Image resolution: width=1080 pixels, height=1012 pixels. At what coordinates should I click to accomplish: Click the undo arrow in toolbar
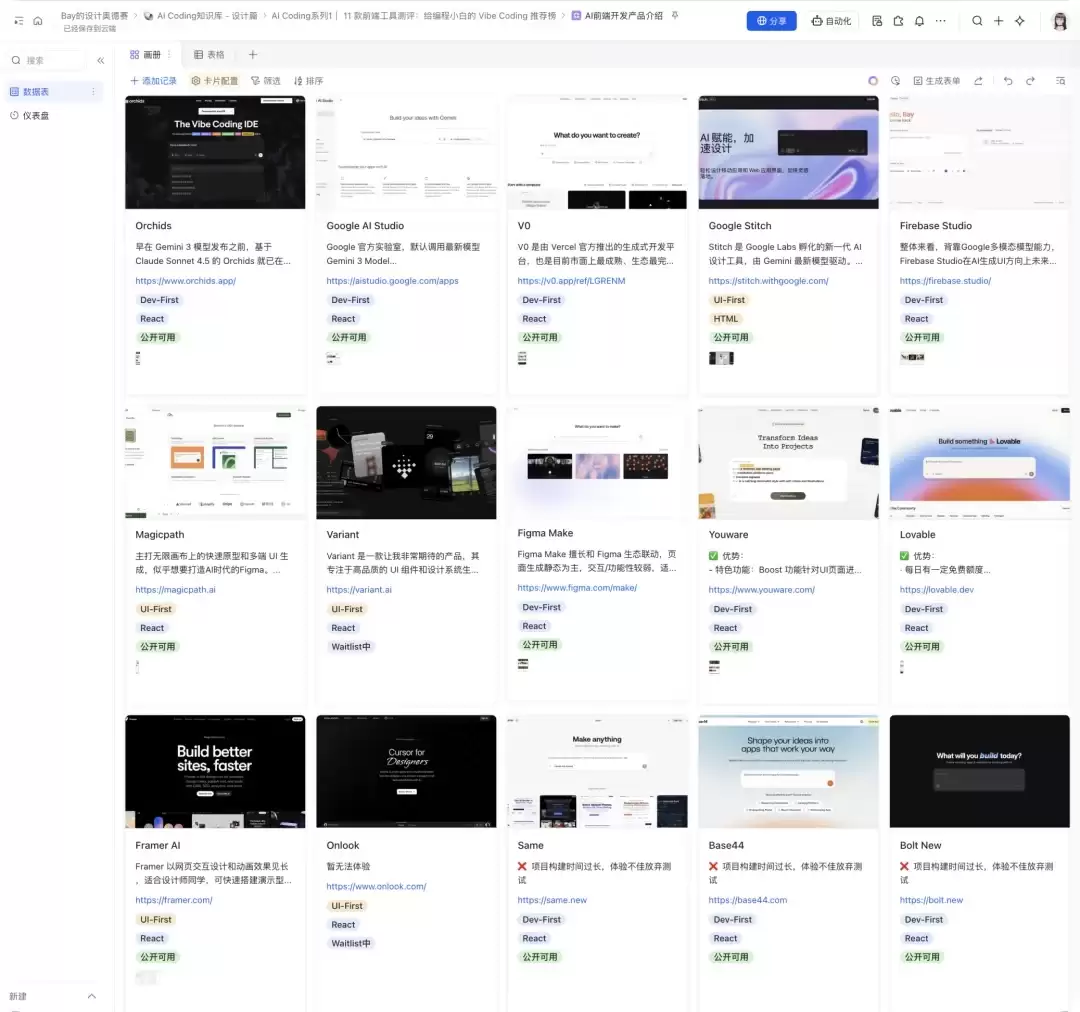pos(1008,81)
